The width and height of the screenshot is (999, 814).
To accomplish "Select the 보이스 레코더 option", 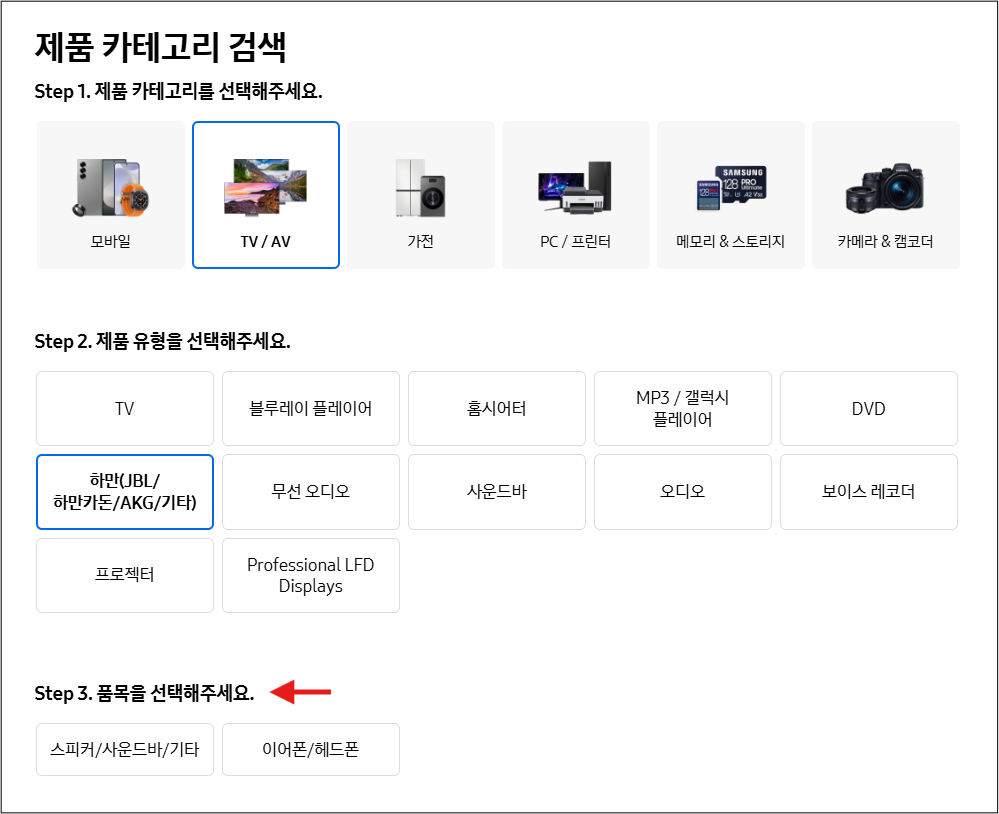I will click(x=868, y=491).
